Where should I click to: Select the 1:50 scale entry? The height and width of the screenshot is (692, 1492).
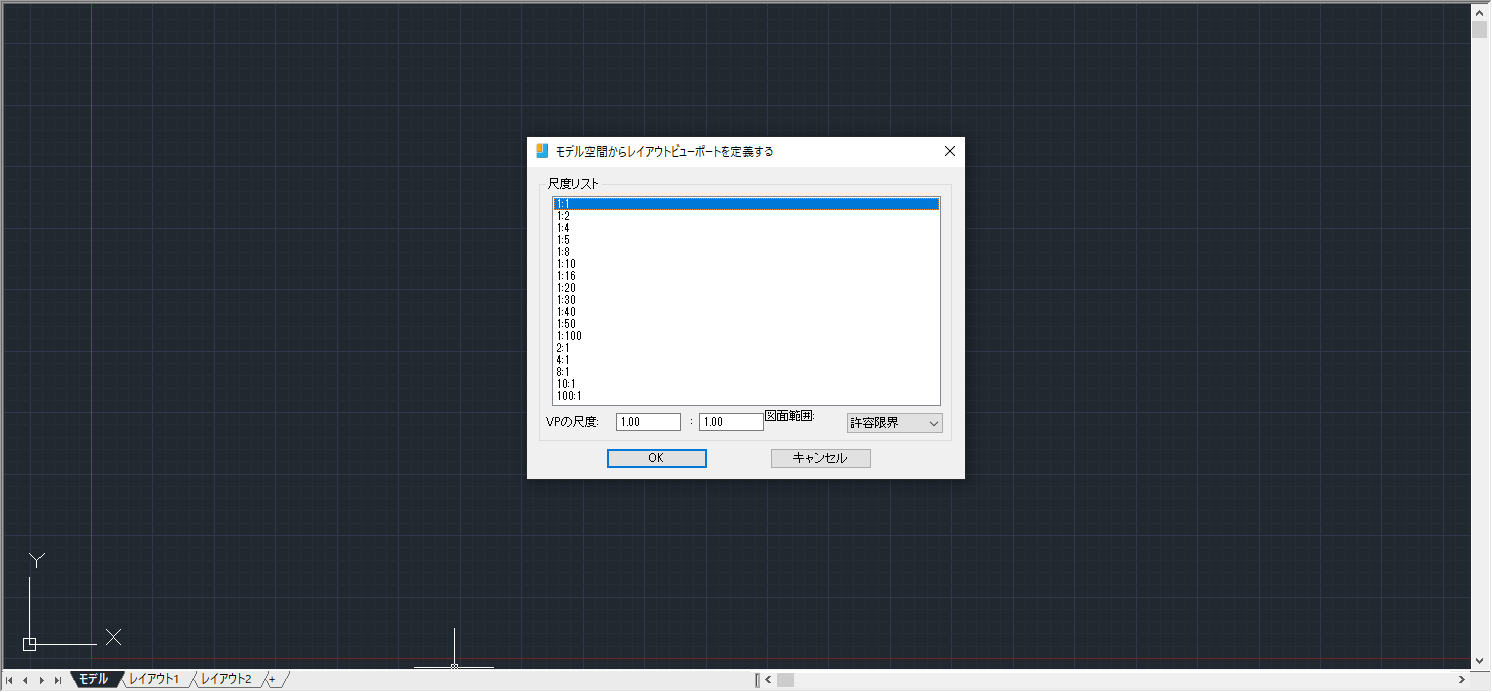746,324
